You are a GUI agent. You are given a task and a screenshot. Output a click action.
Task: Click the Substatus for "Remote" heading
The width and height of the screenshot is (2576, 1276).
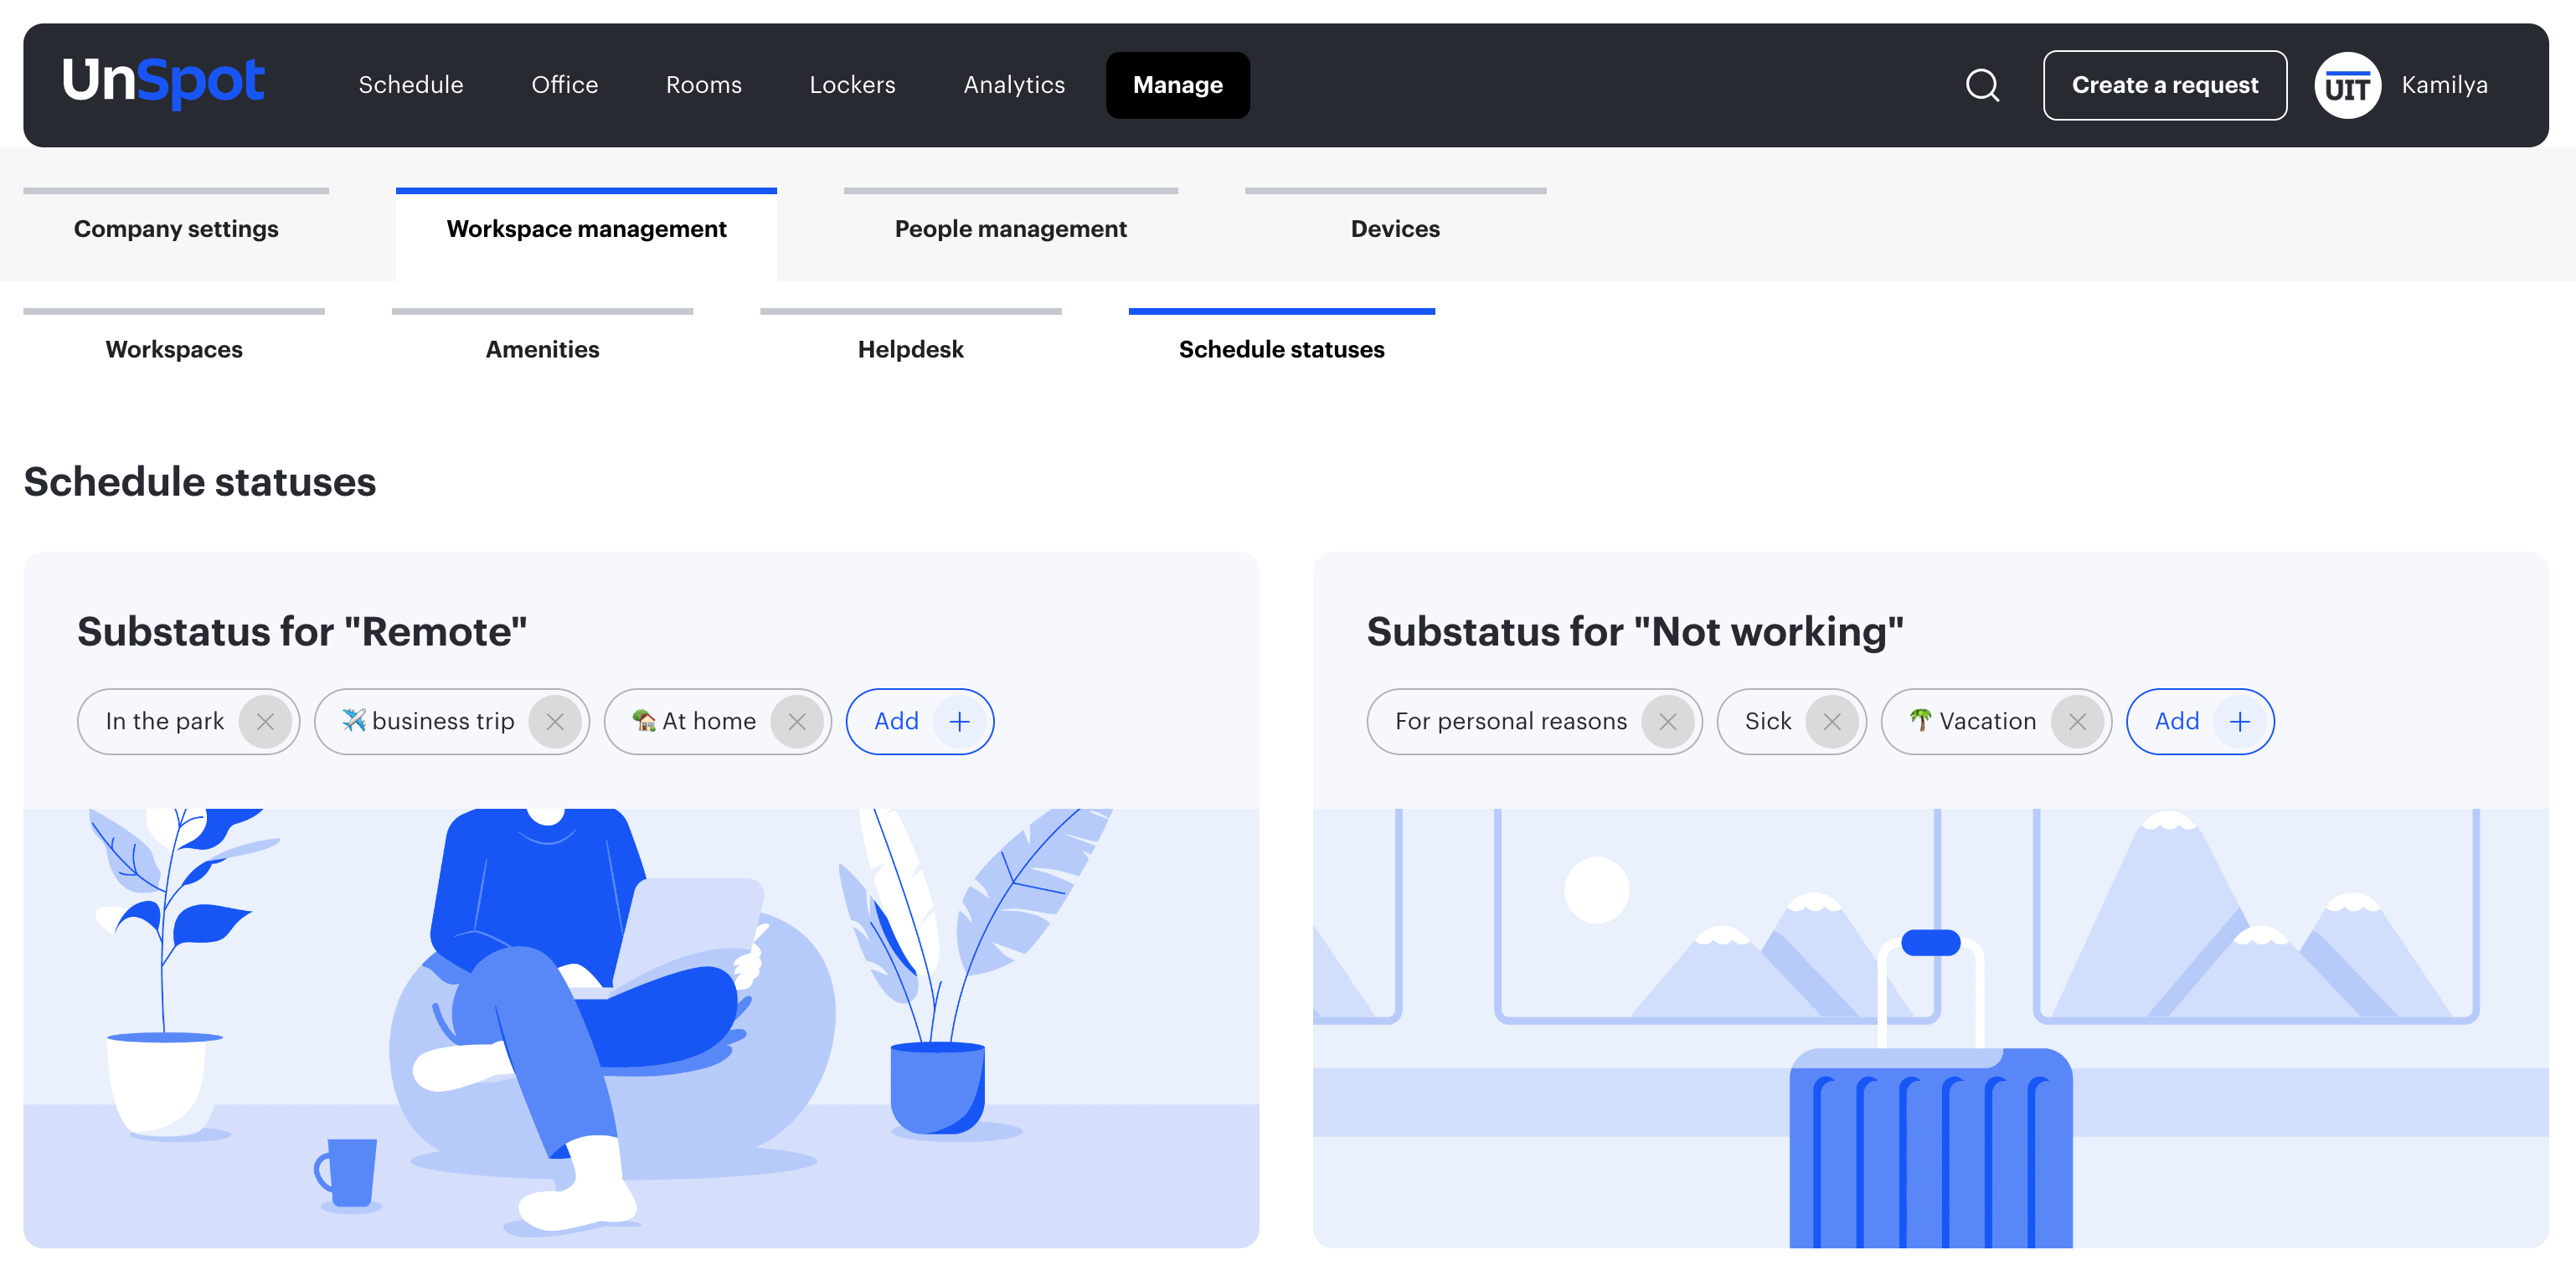click(302, 632)
